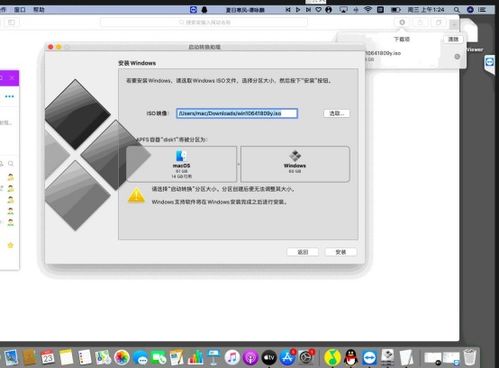Click Safari sidebar toggle icon
This screenshot has width=499, height=368.
tap(11, 22)
